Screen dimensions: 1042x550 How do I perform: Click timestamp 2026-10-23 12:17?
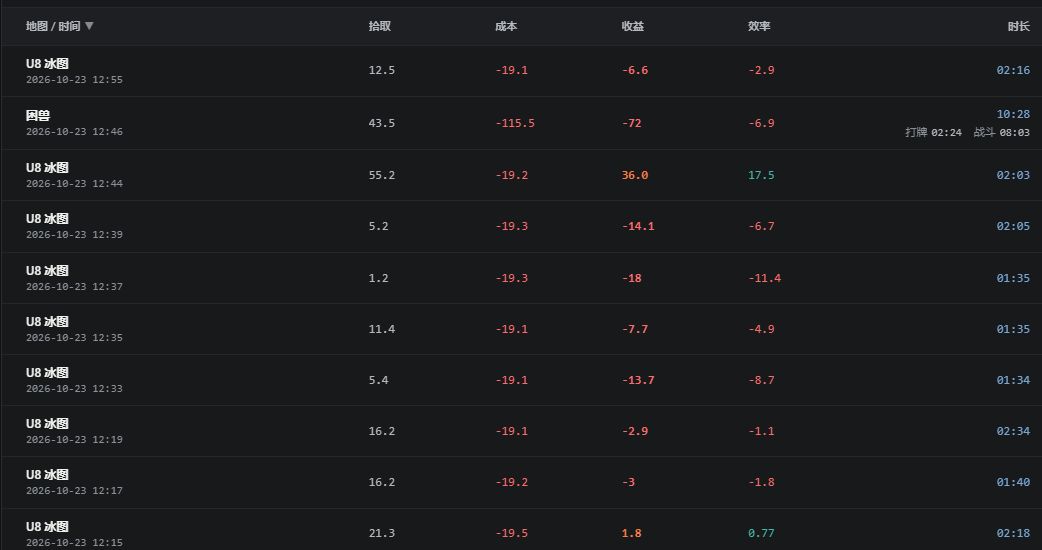click(x=74, y=491)
